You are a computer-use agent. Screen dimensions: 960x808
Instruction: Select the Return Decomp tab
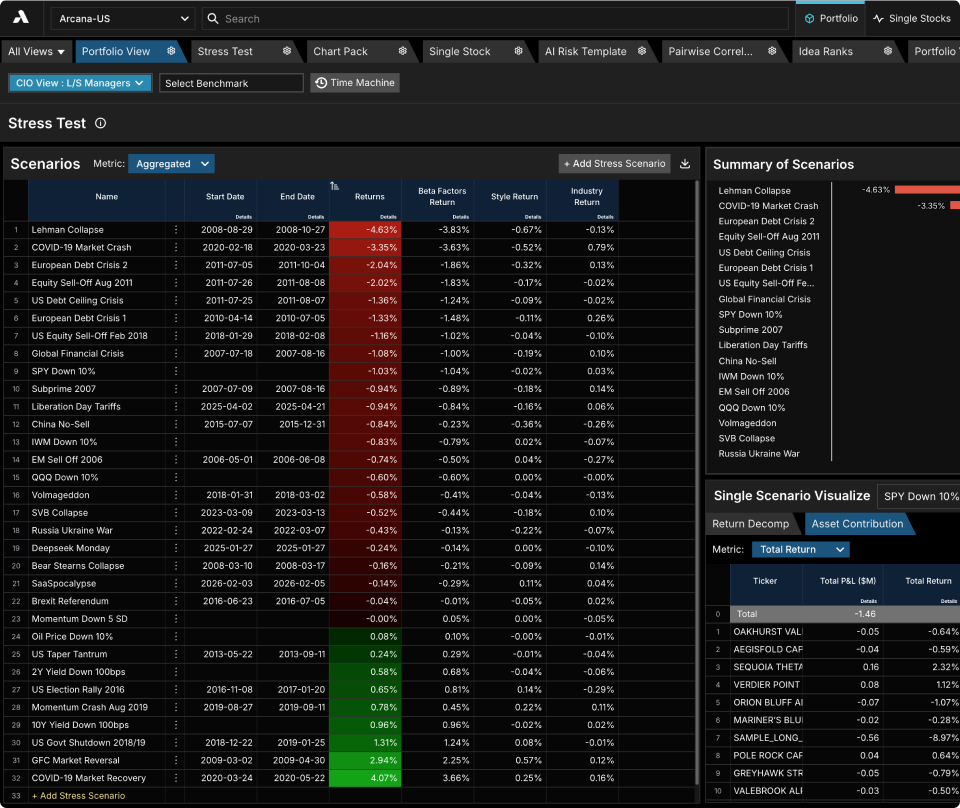pos(751,524)
